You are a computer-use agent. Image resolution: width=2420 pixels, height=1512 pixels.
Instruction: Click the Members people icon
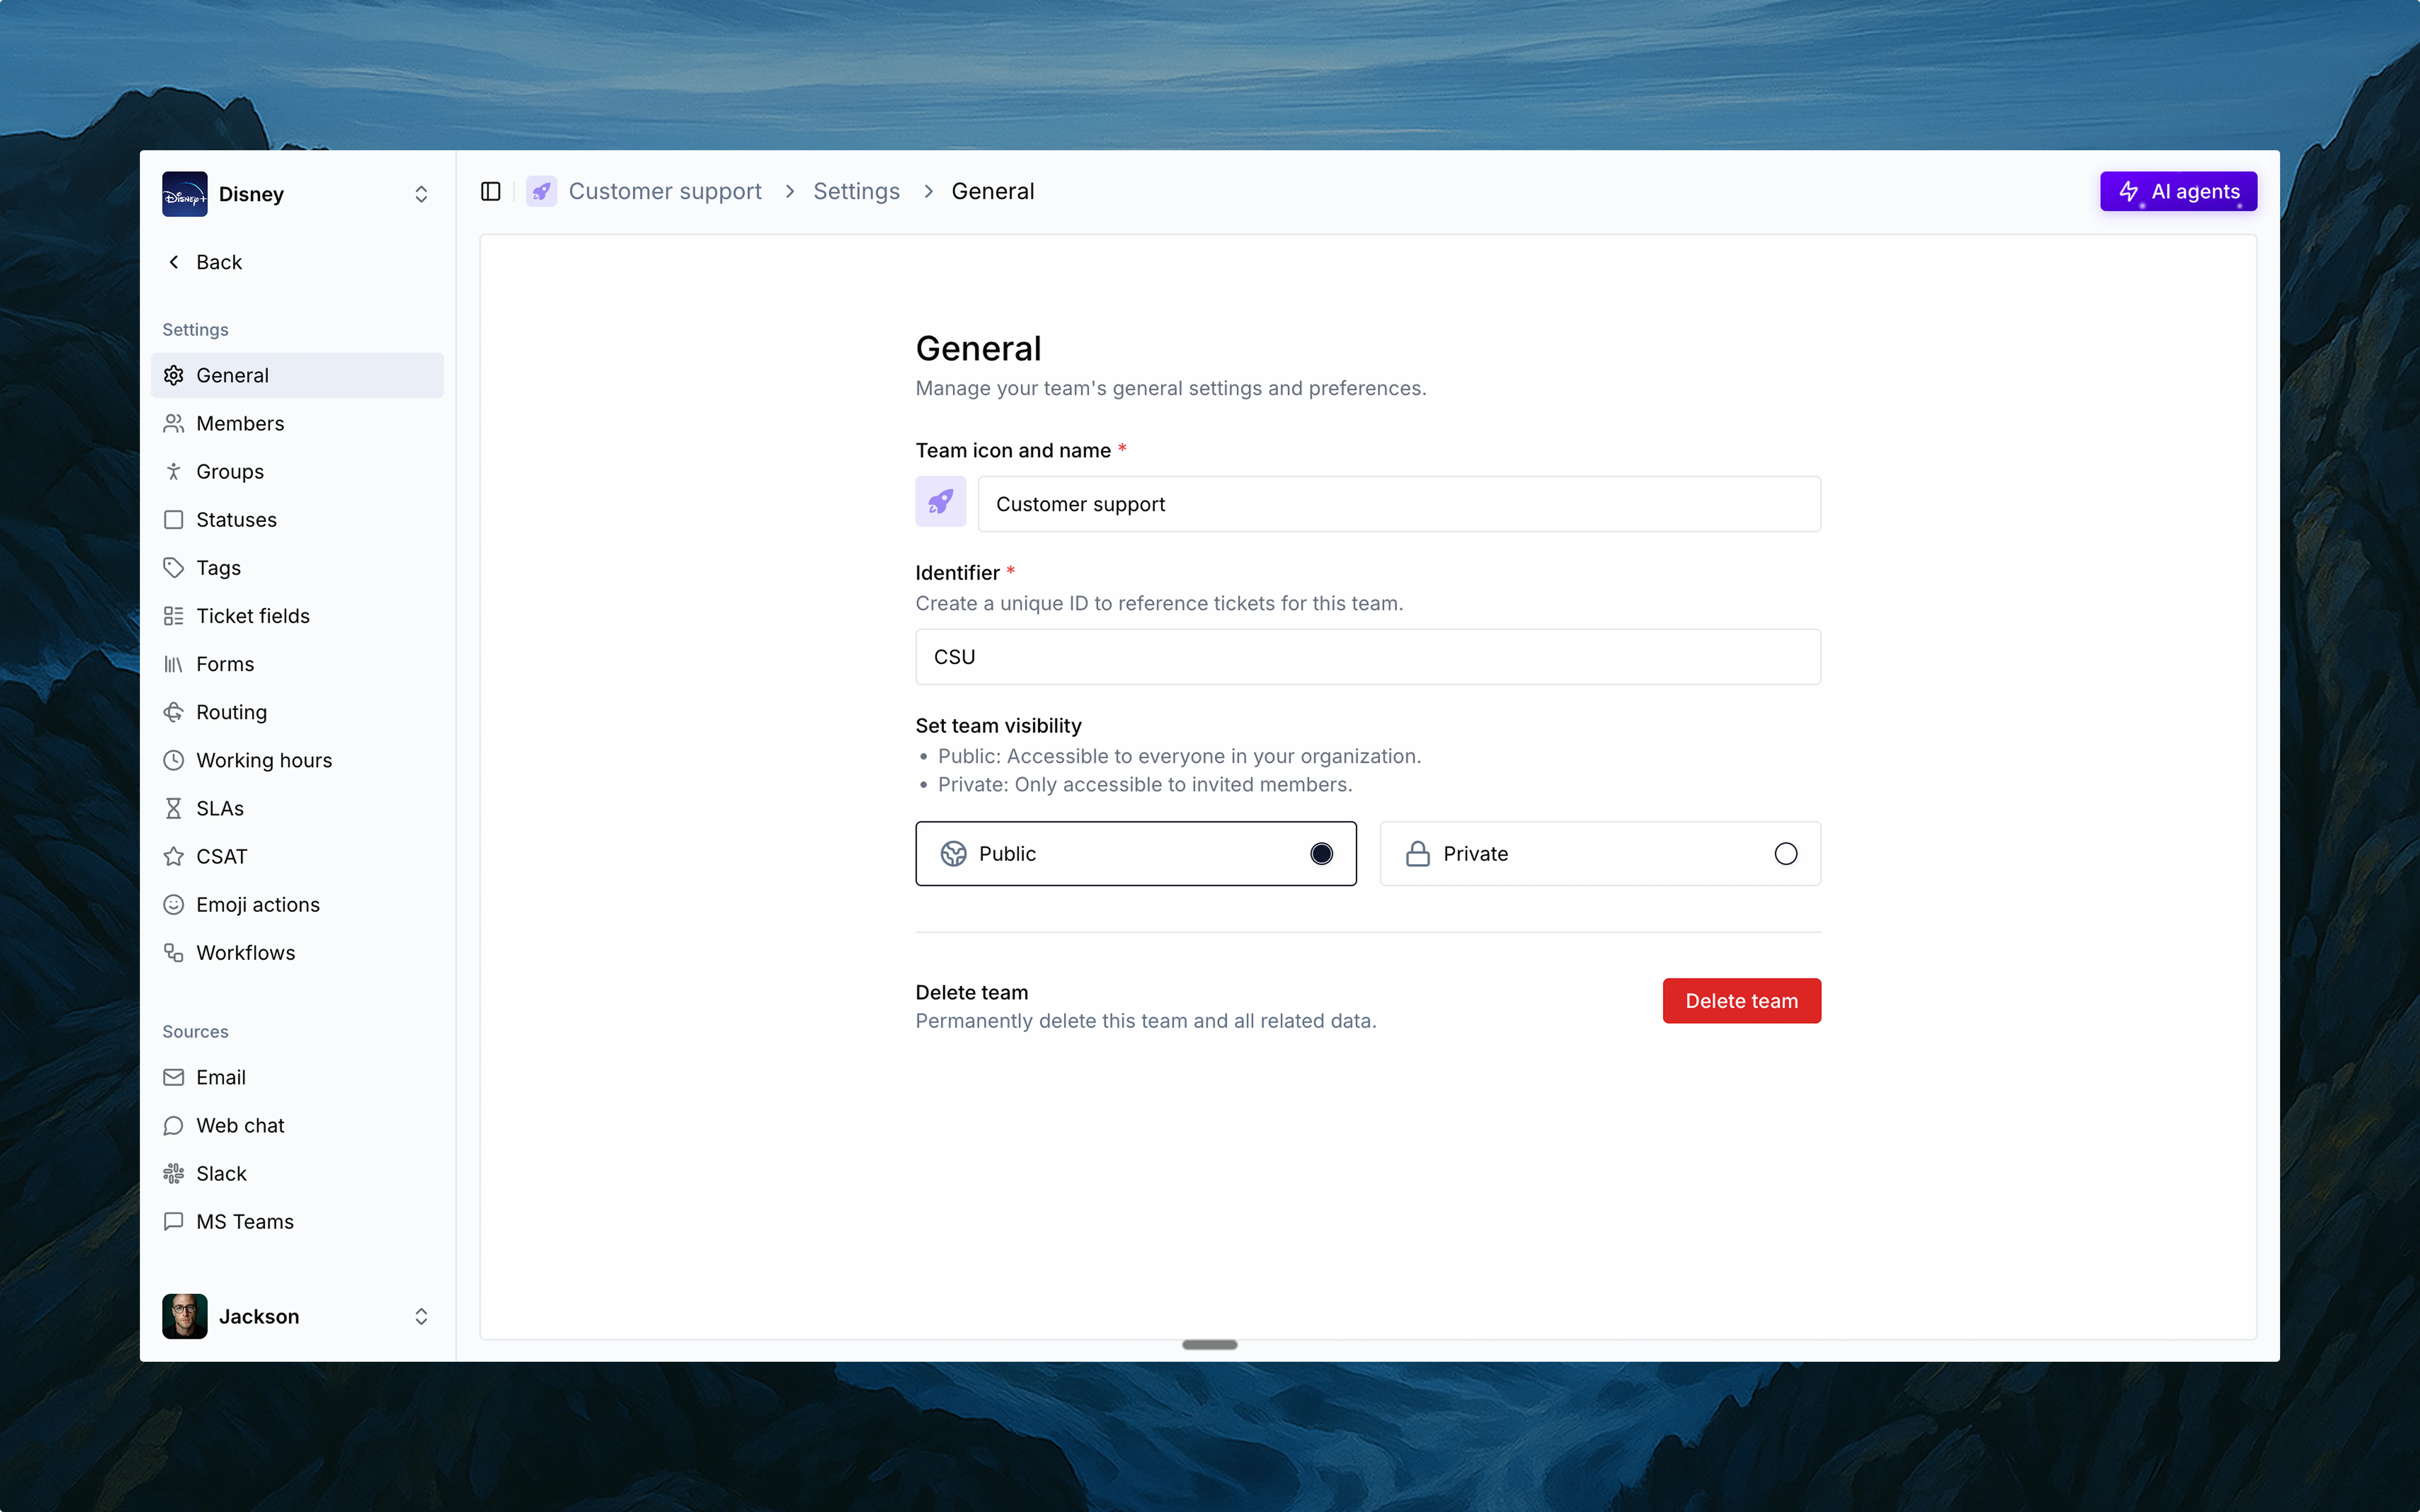pos(174,423)
